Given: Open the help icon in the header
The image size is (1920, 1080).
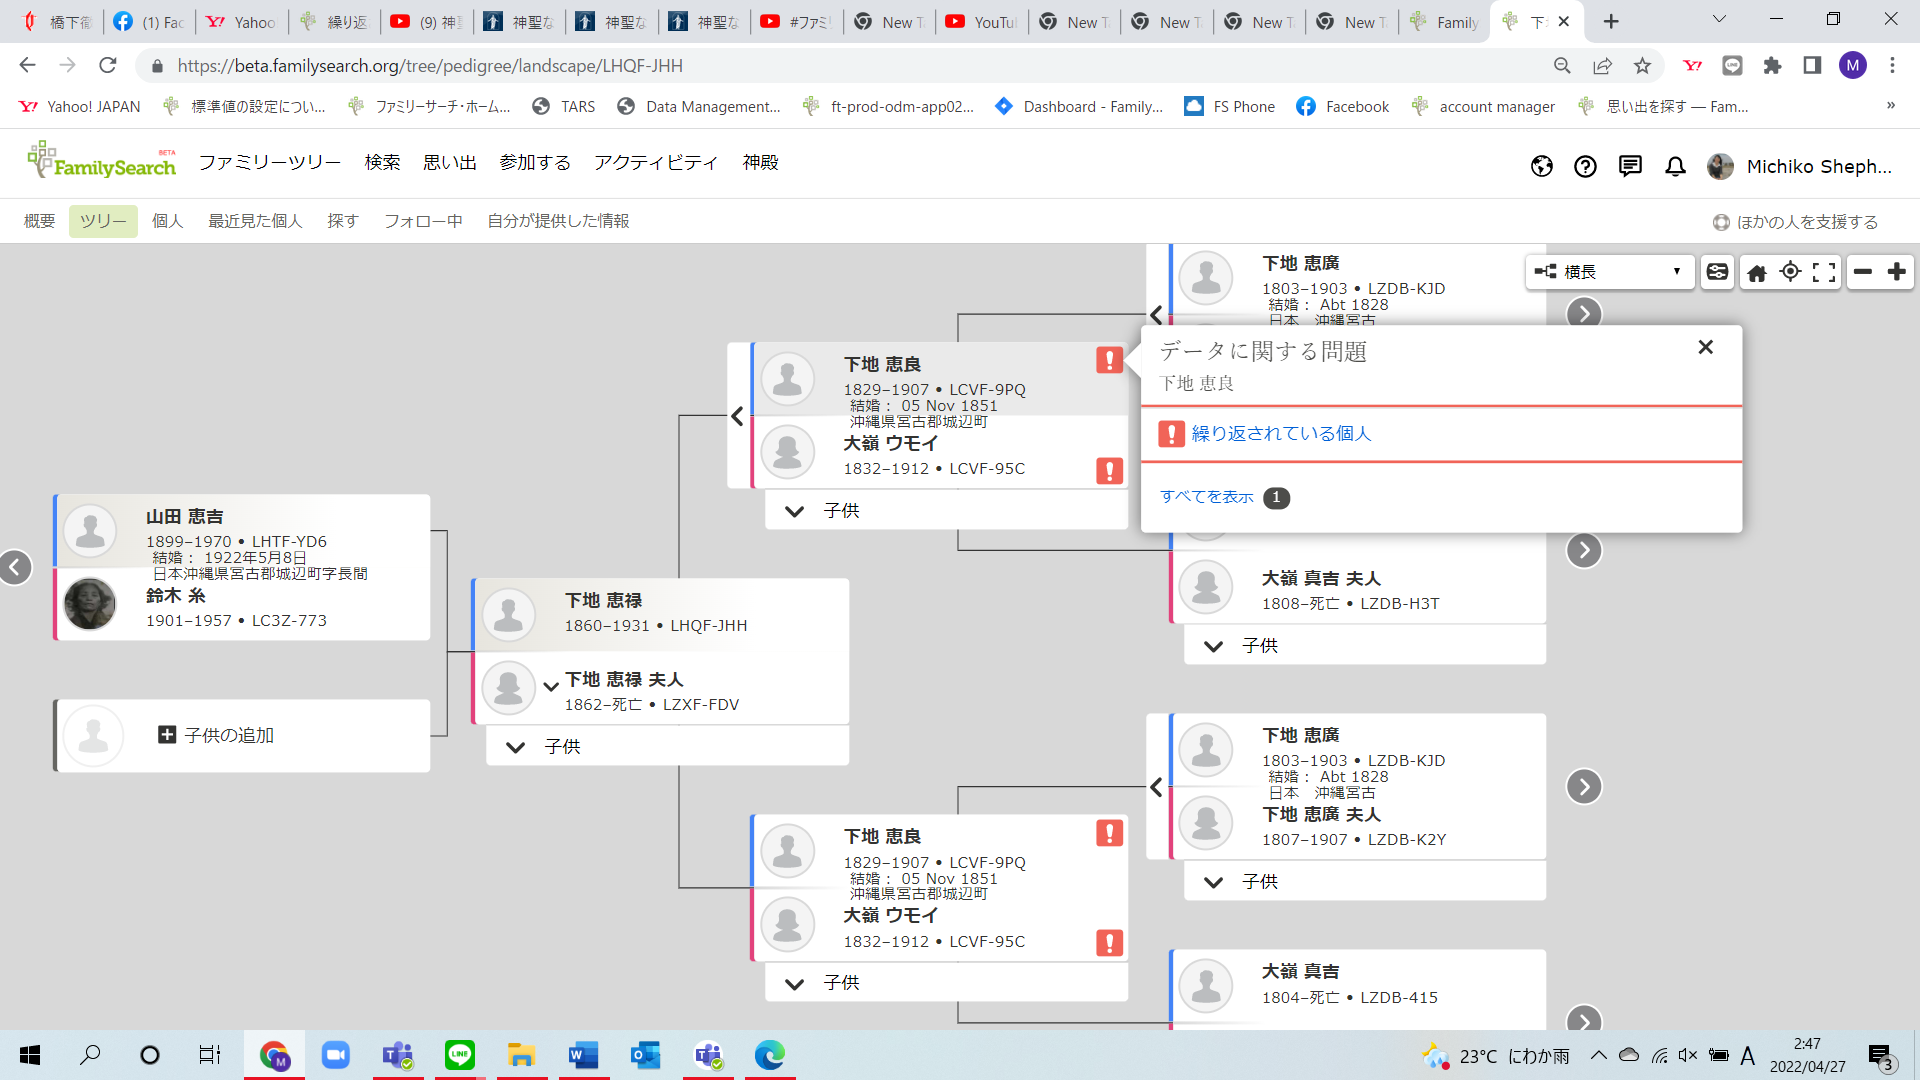Looking at the screenshot, I should coord(1585,167).
